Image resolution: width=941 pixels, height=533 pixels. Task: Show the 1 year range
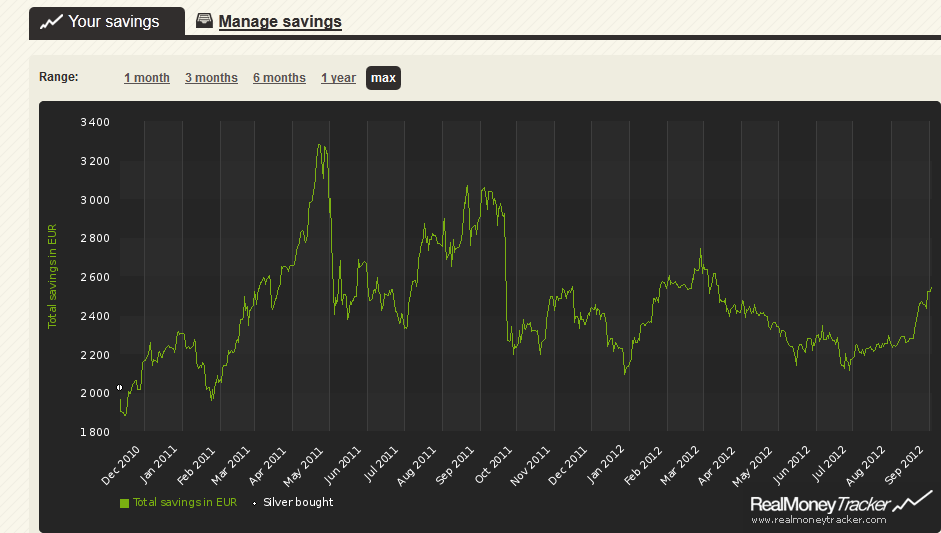(x=338, y=78)
